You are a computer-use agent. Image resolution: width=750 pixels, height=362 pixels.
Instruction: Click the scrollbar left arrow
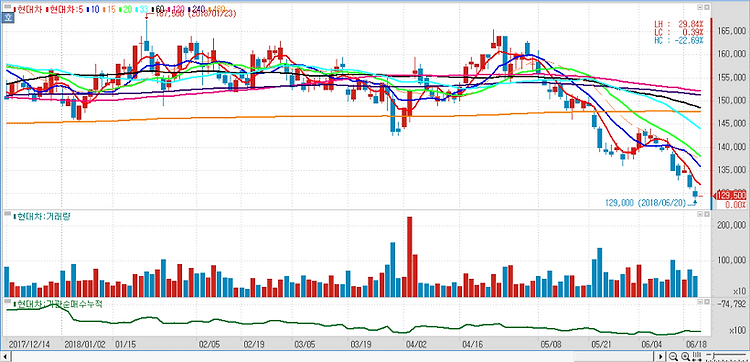click(x=6, y=357)
